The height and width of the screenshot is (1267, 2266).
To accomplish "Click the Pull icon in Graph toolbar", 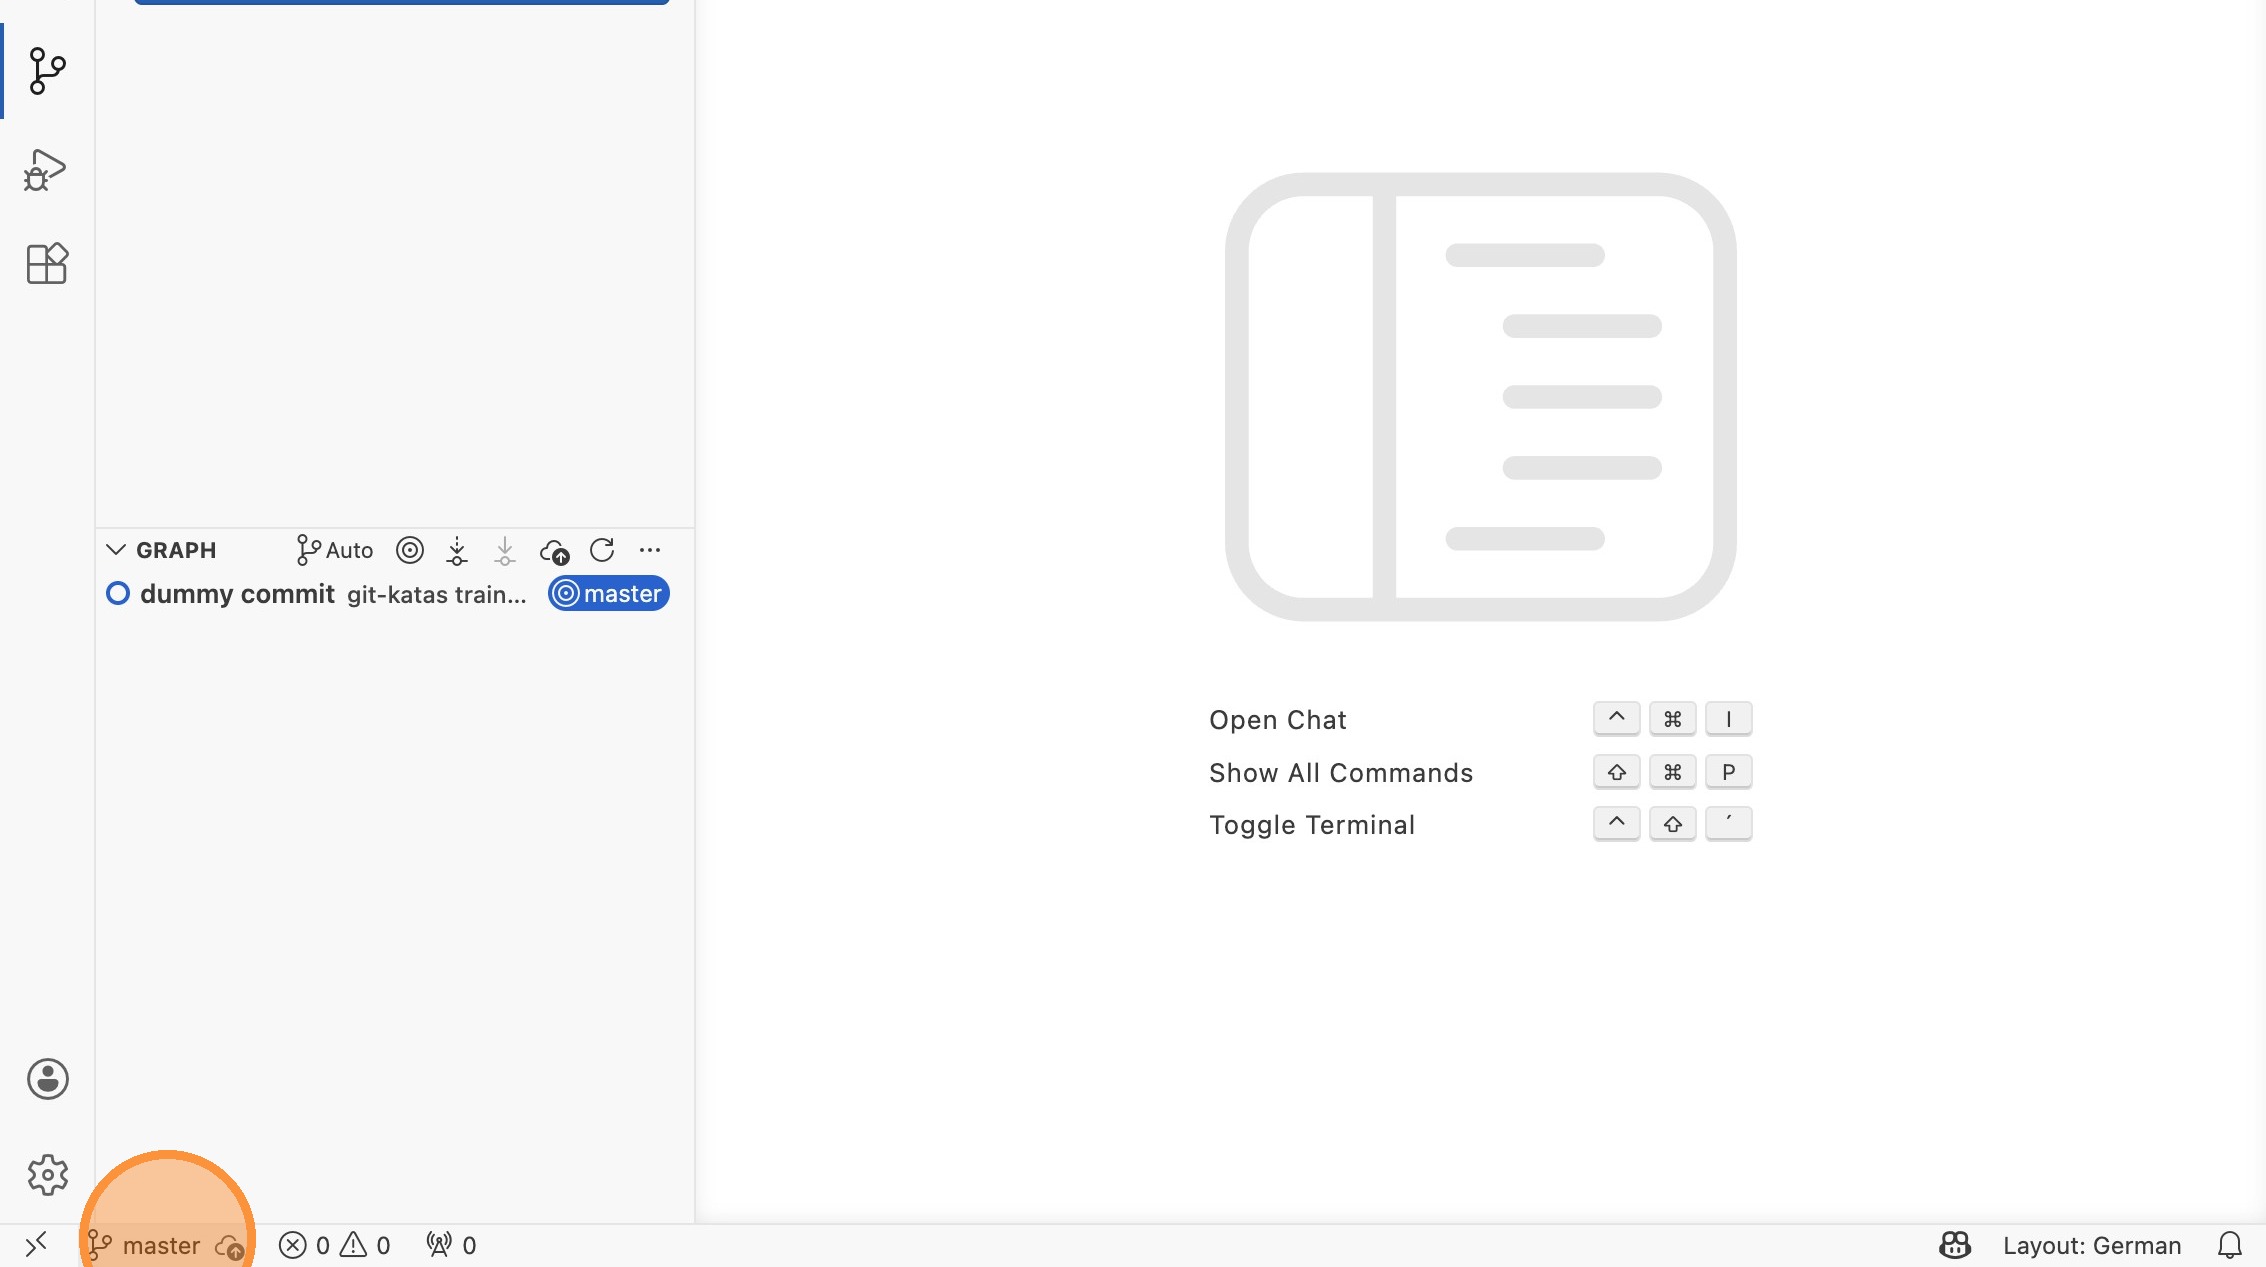I will pos(505,550).
